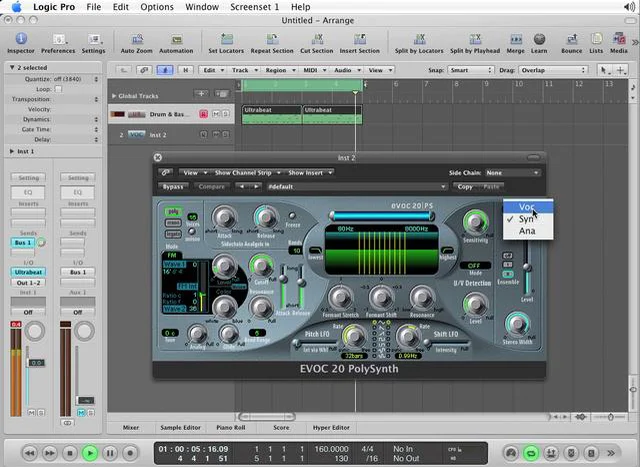Click the Settings toolbar icon

pos(93,43)
